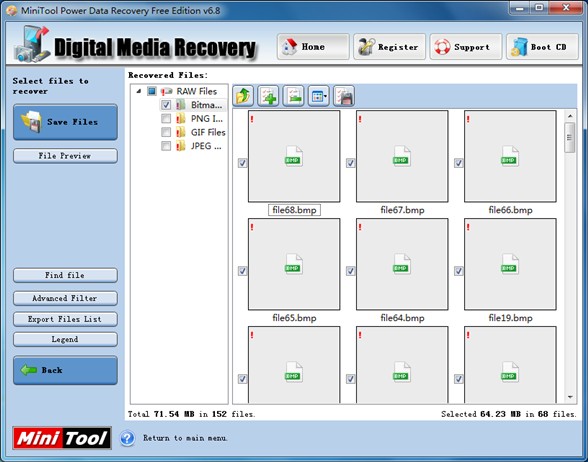Select the Bitma... folder in tree
Screen dimensions: 588x462
pyautogui.click(x=206, y=105)
